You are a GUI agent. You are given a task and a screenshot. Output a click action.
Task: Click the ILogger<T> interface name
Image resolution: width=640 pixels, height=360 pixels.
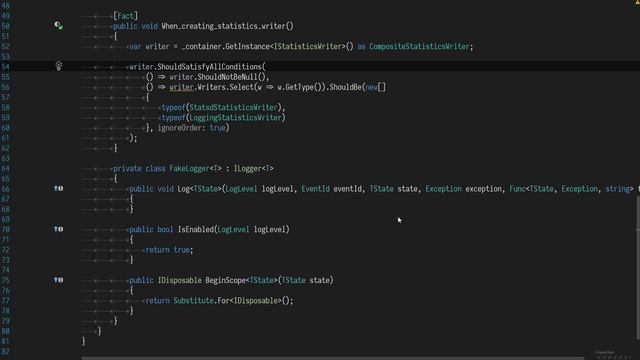pos(253,169)
